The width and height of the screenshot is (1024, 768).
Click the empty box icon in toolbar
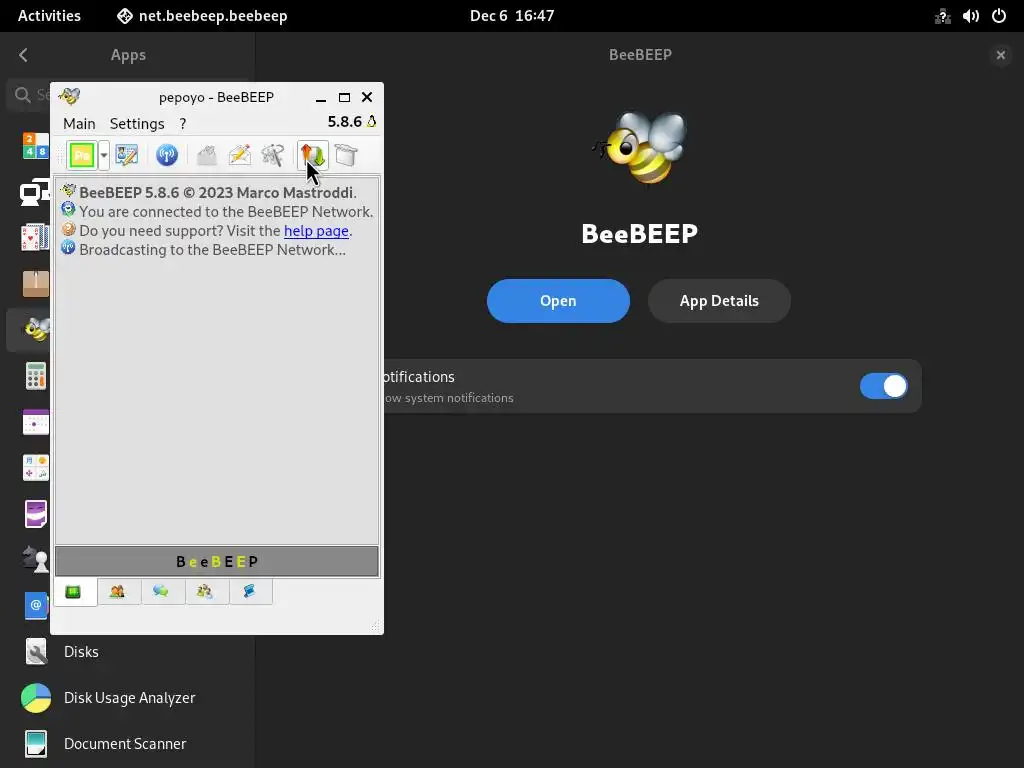tap(346, 155)
